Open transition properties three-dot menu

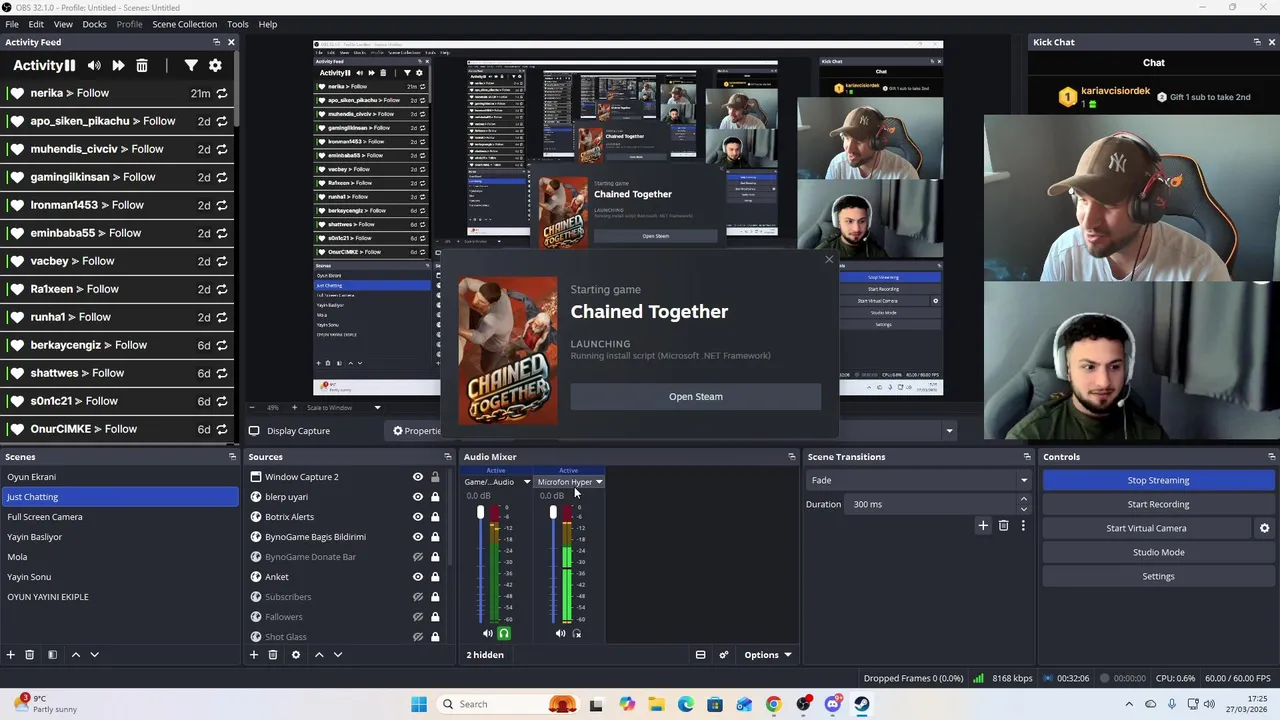point(1023,526)
